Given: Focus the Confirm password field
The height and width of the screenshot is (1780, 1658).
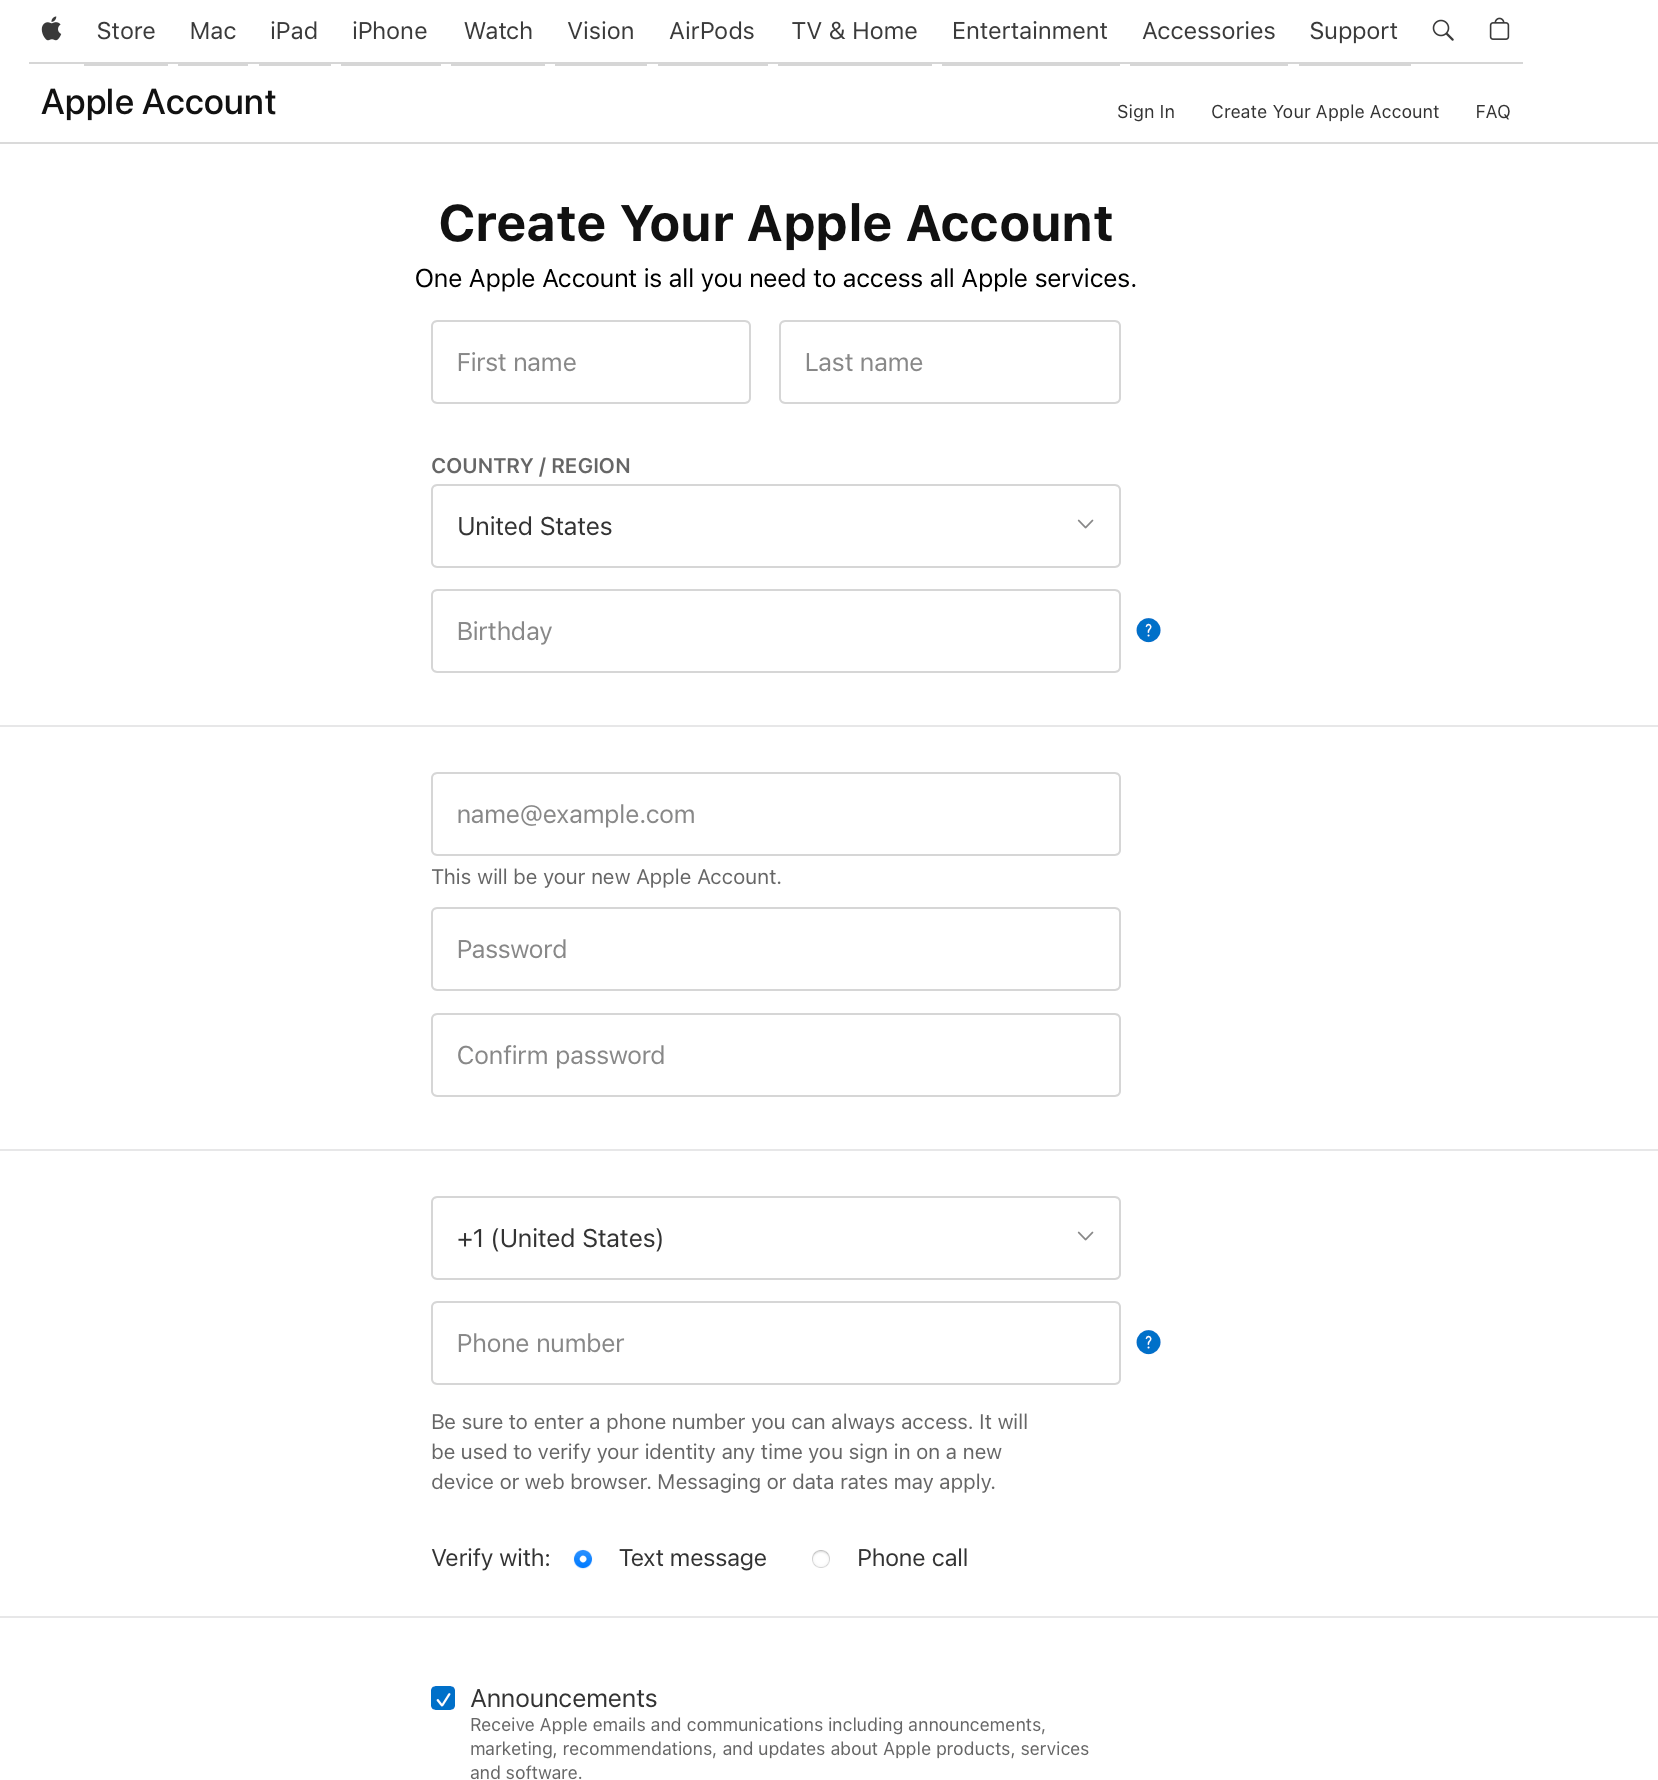Looking at the screenshot, I should click(x=775, y=1055).
